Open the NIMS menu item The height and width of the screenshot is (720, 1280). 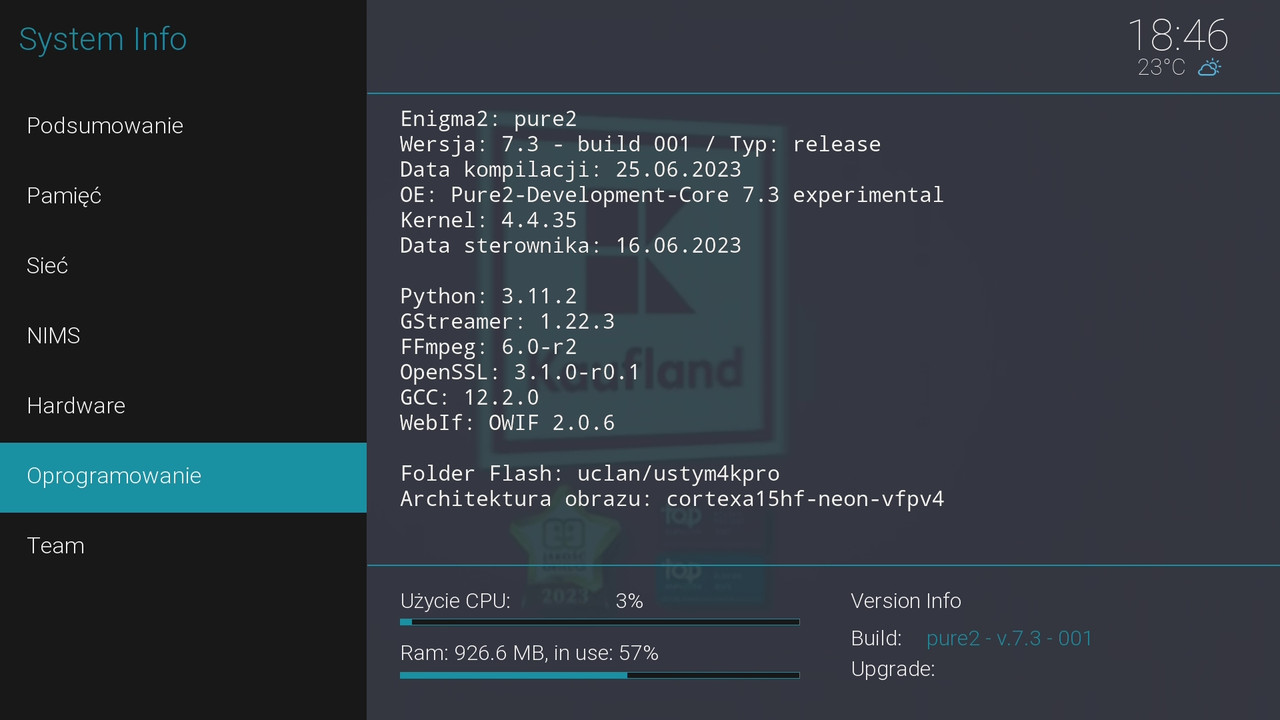coord(183,336)
